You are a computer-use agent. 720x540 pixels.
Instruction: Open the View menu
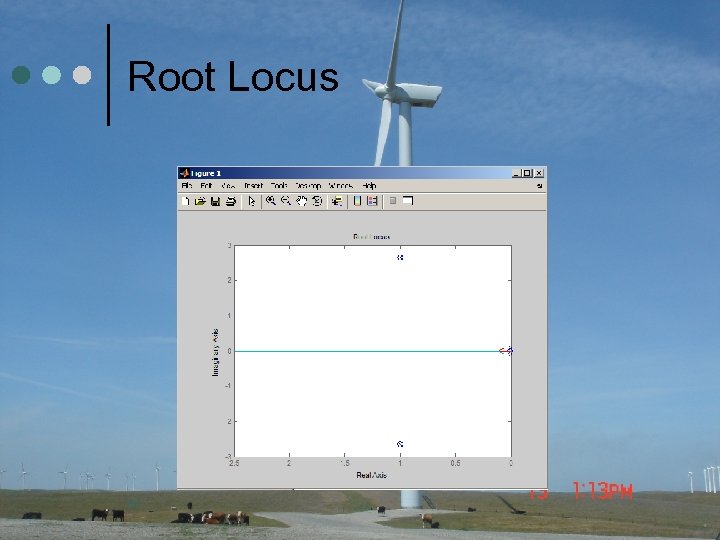tap(228, 186)
